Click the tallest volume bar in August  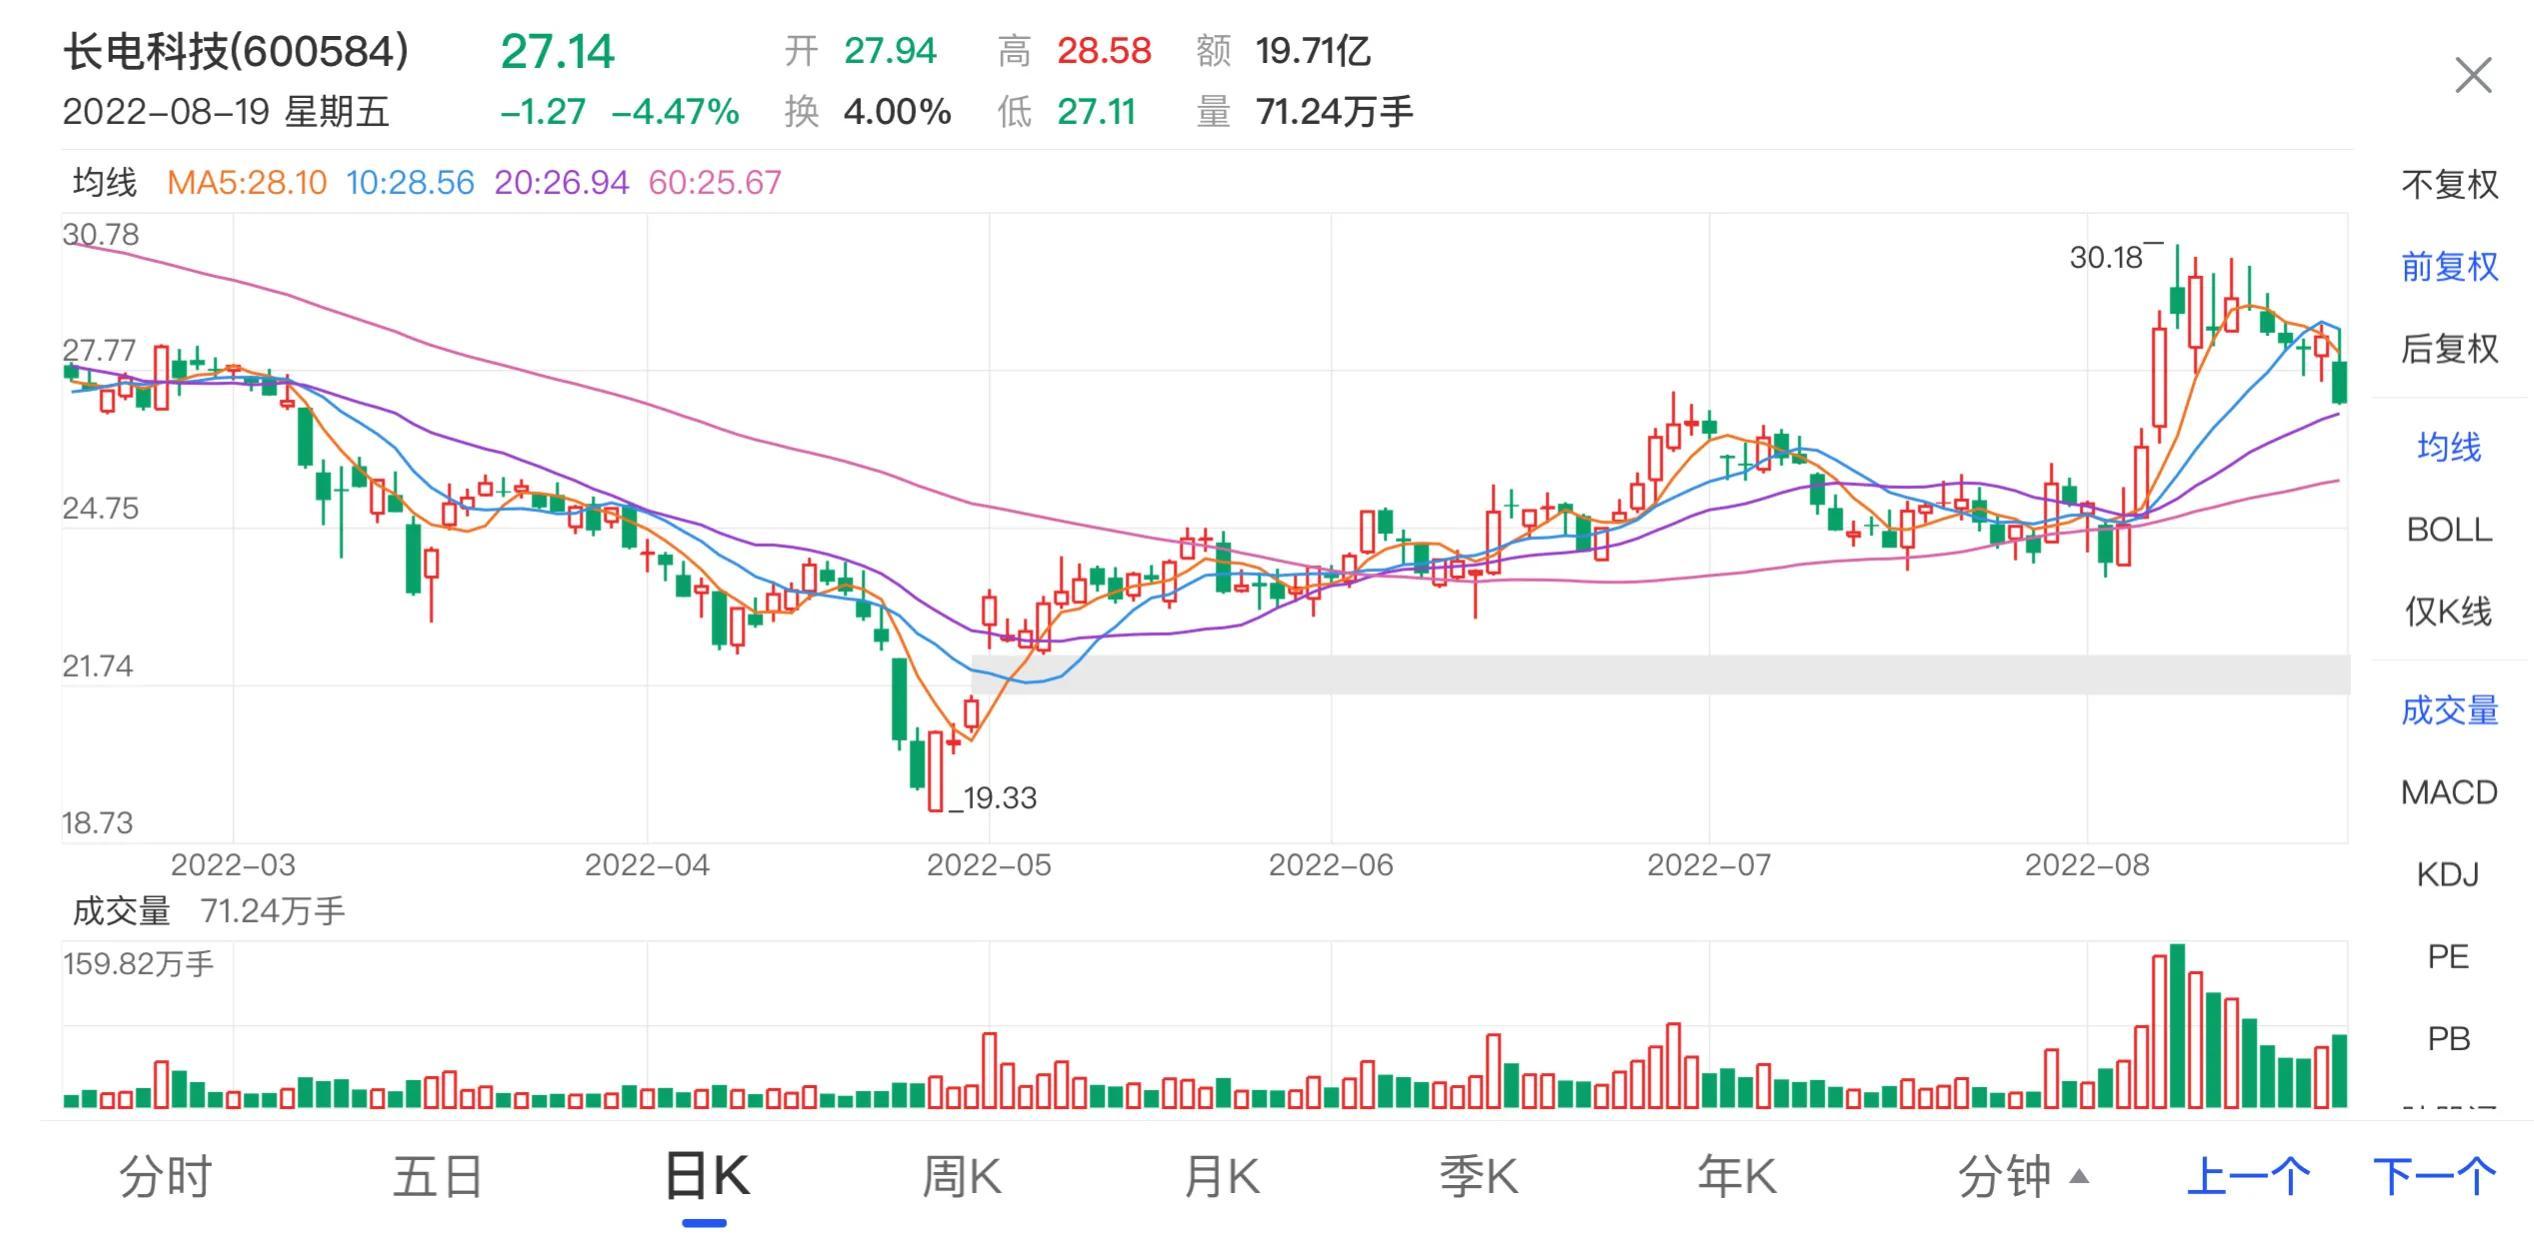2177,1026
